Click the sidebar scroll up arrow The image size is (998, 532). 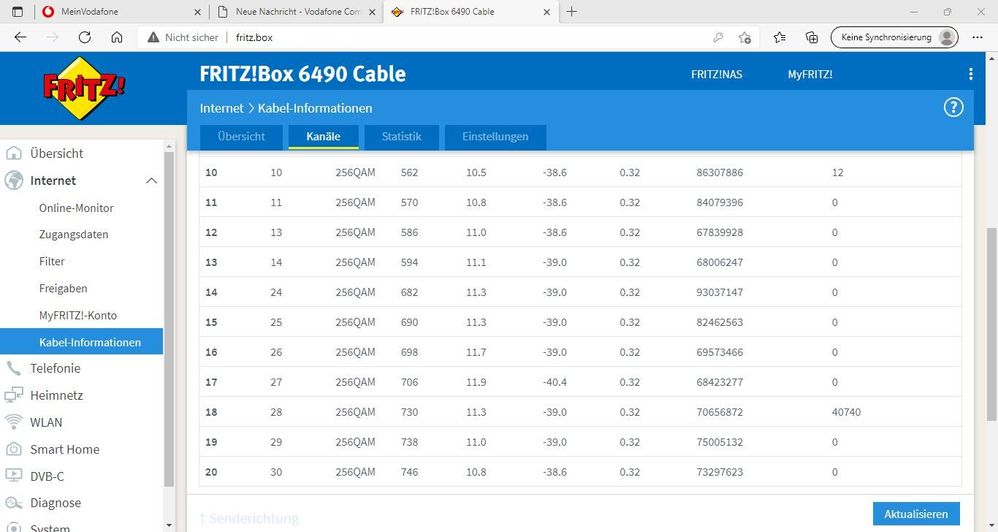(169, 146)
